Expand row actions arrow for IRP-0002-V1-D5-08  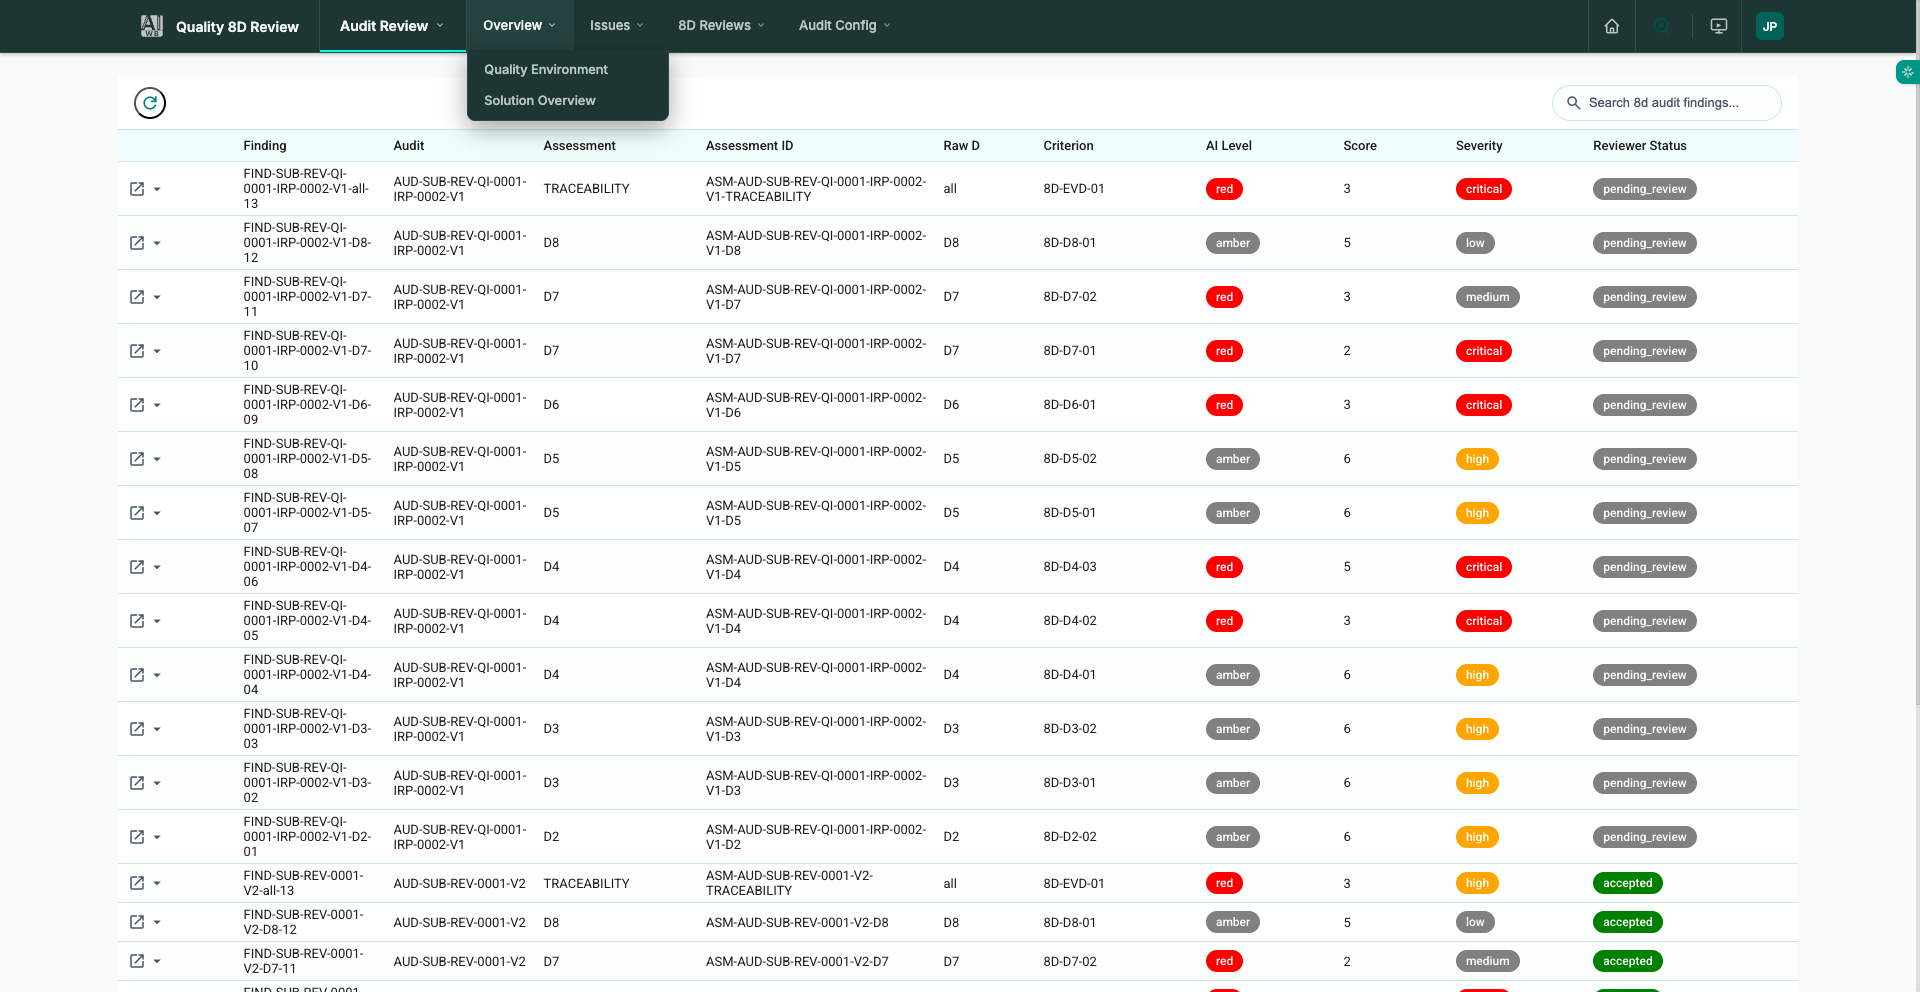click(157, 460)
